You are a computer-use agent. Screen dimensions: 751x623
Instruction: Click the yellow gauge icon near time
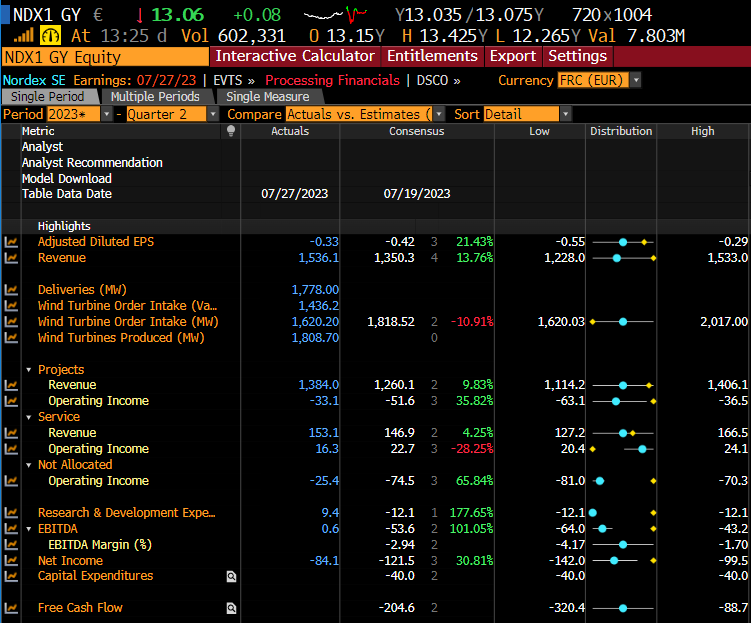click(50, 35)
